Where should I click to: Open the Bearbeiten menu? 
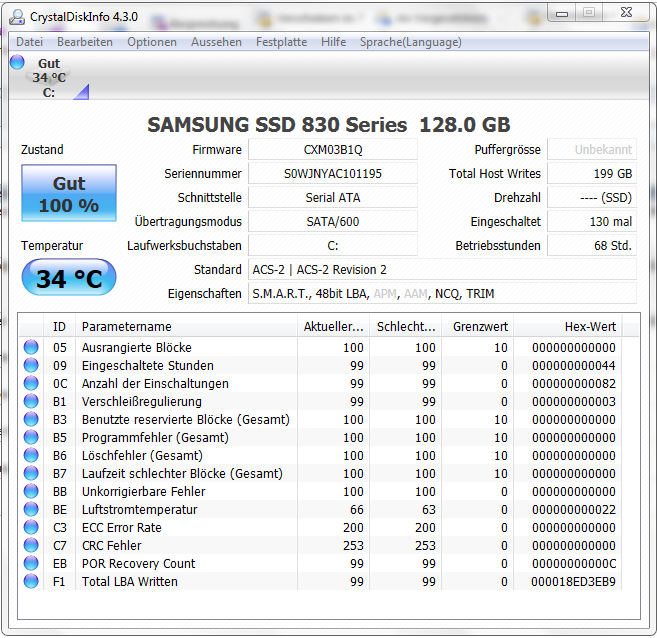coord(85,42)
